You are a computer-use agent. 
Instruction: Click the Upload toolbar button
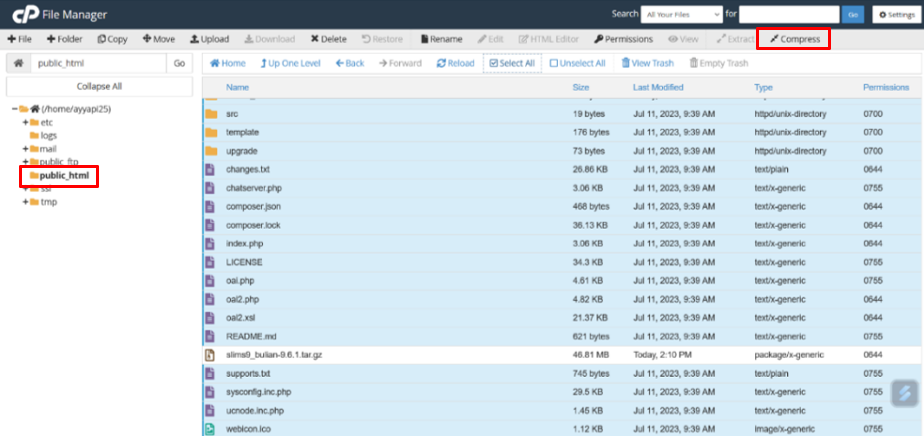[209, 39]
